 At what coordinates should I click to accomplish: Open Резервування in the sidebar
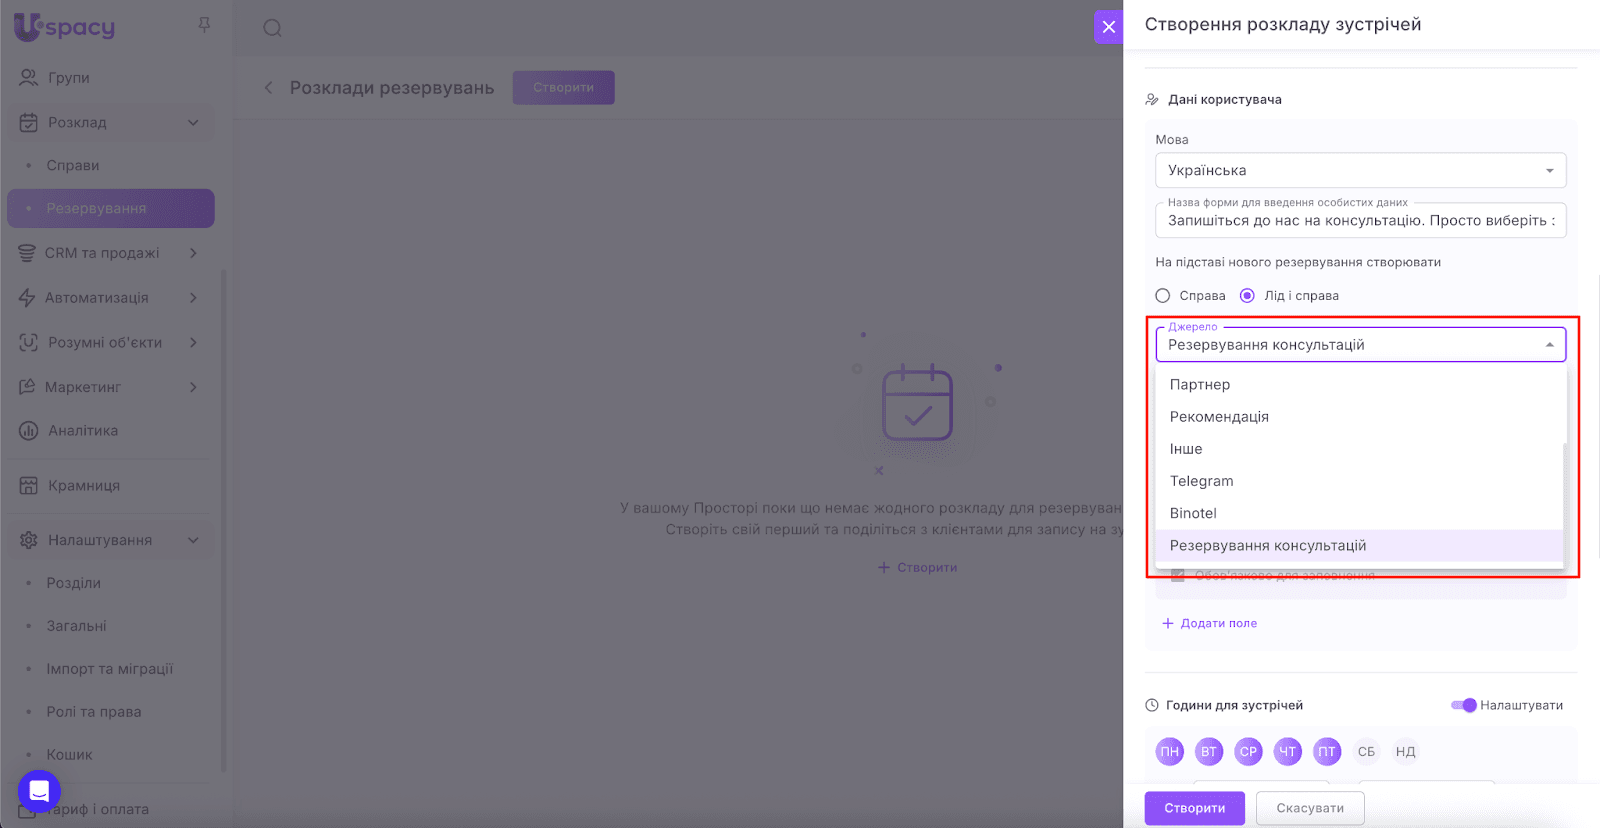111,208
